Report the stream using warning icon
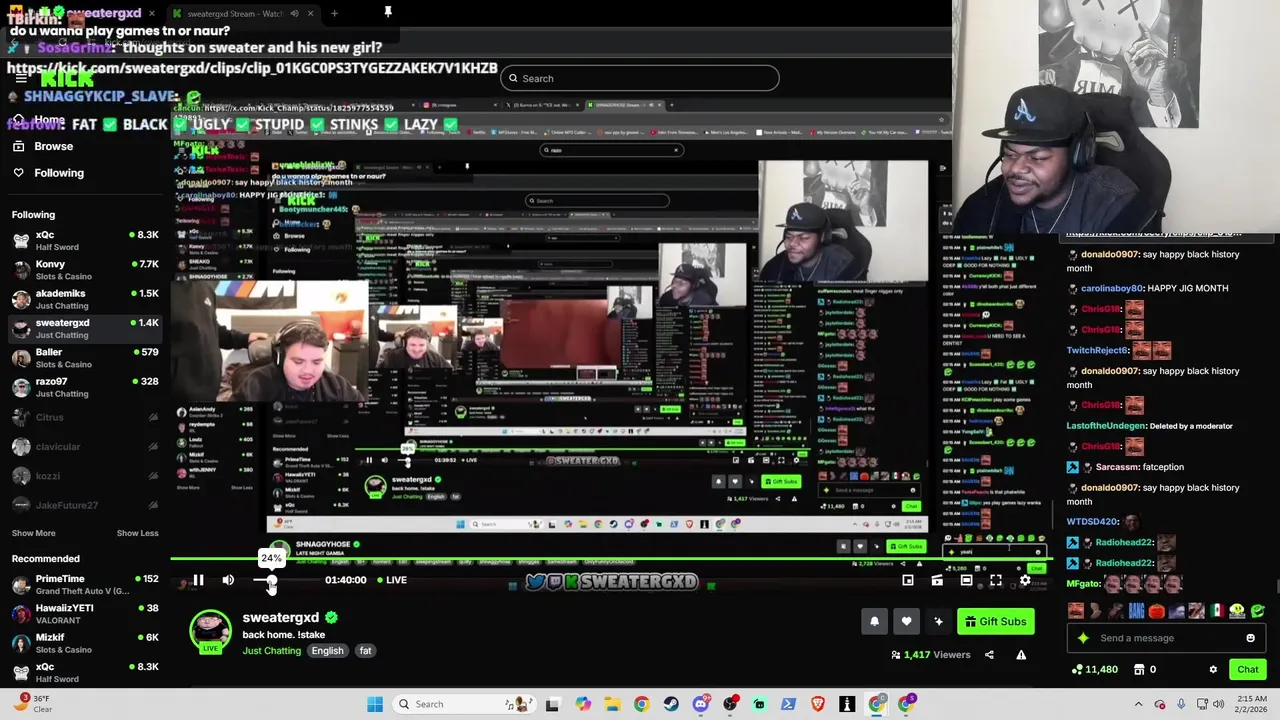This screenshot has height=720, width=1280. (x=1021, y=655)
